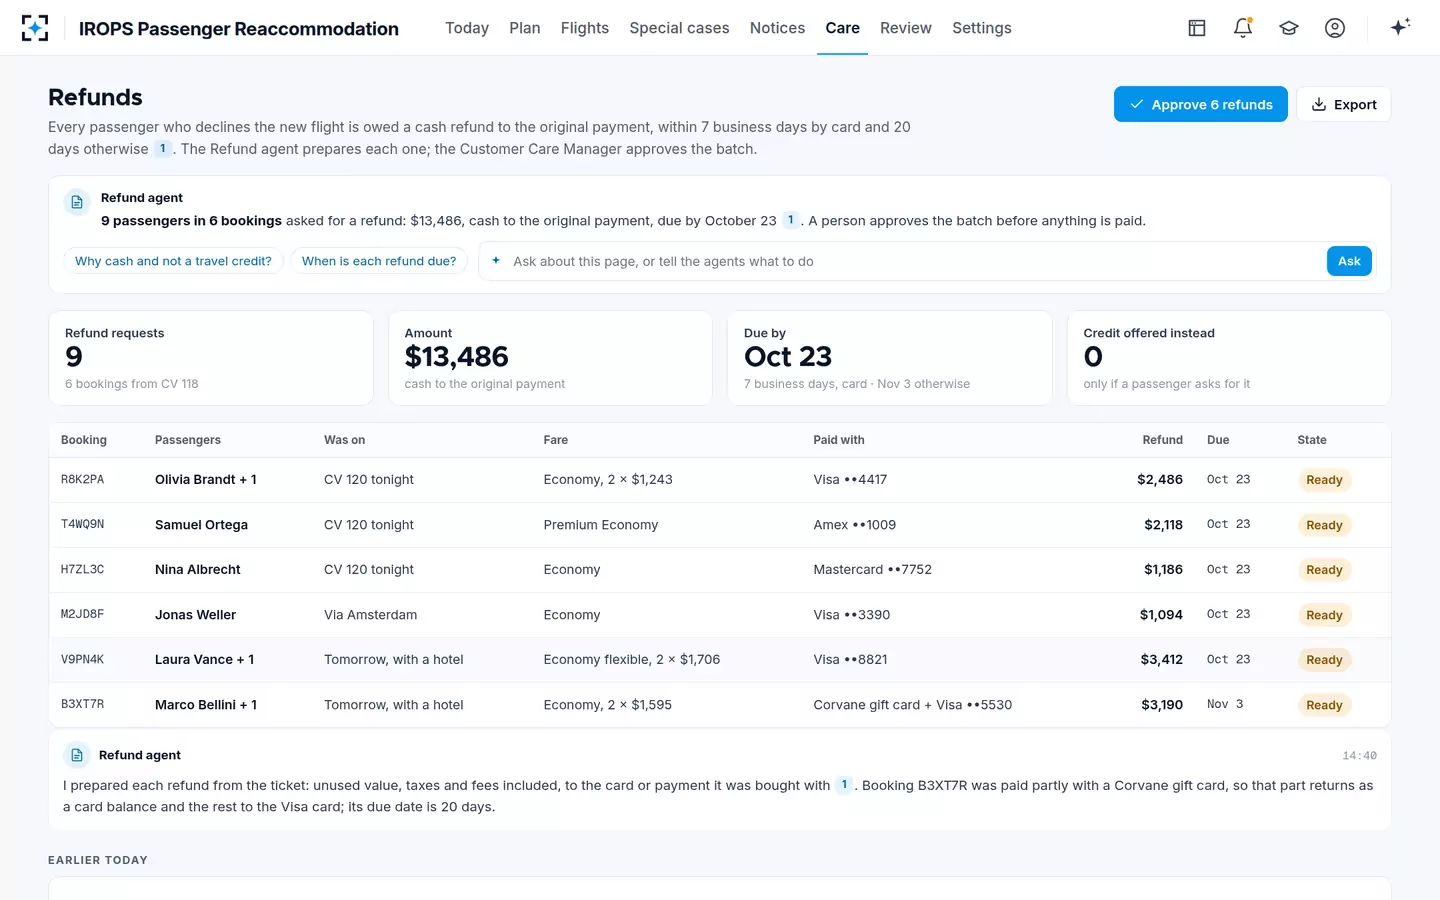The height and width of the screenshot is (900, 1440).
Task: Click the Refund requests summary card
Action: tap(211, 358)
